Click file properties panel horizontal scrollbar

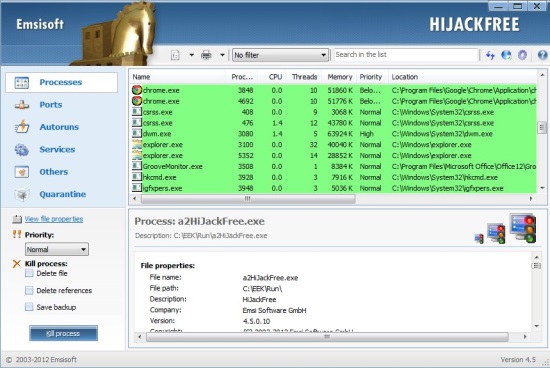coord(327,337)
